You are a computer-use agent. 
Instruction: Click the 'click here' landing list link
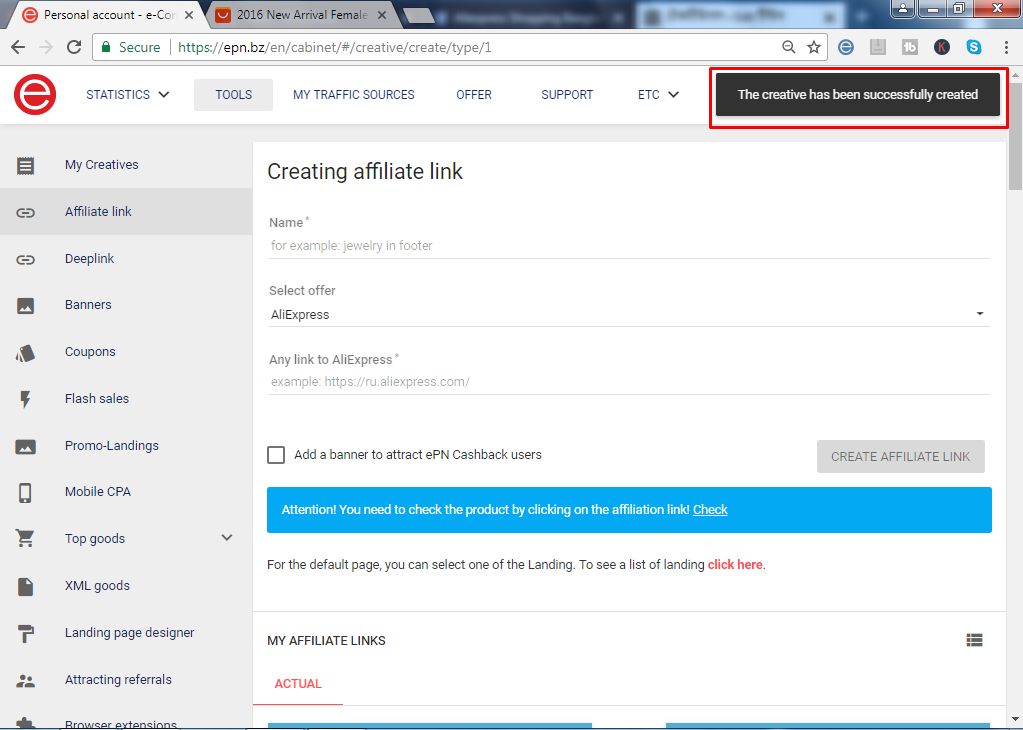click(735, 564)
